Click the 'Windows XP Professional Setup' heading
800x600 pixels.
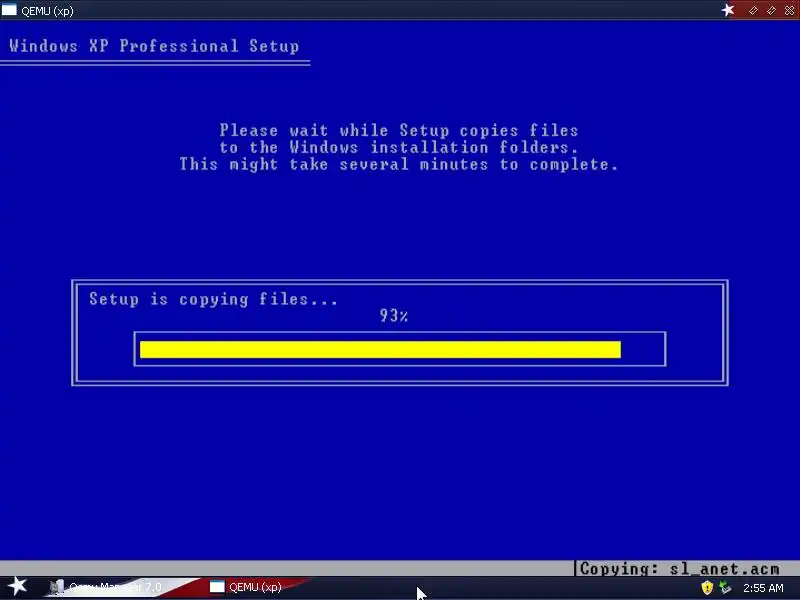[154, 46]
